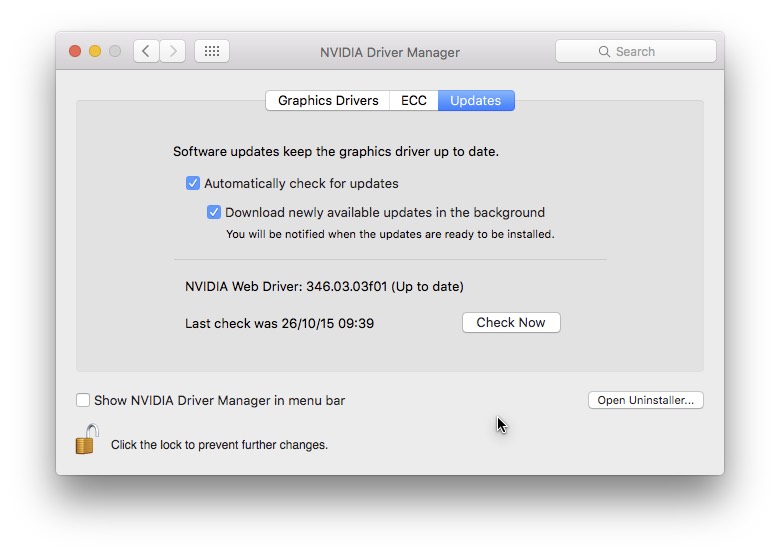Viewport: 780px width, 555px height.
Task: Click the NVIDIA Web Driver version text
Action: [x=324, y=286]
